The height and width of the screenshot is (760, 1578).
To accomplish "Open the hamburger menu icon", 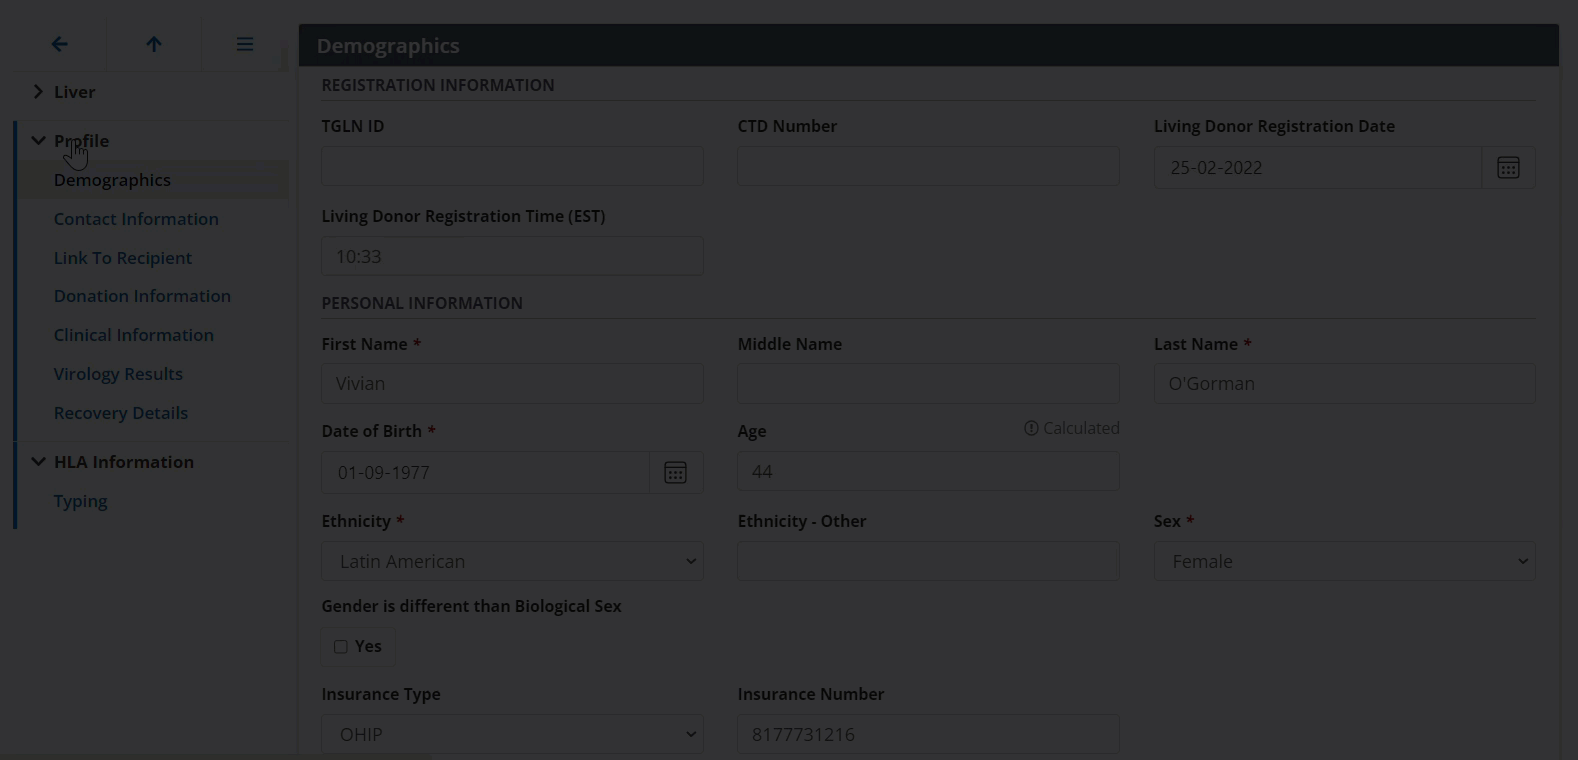I will coord(244,44).
